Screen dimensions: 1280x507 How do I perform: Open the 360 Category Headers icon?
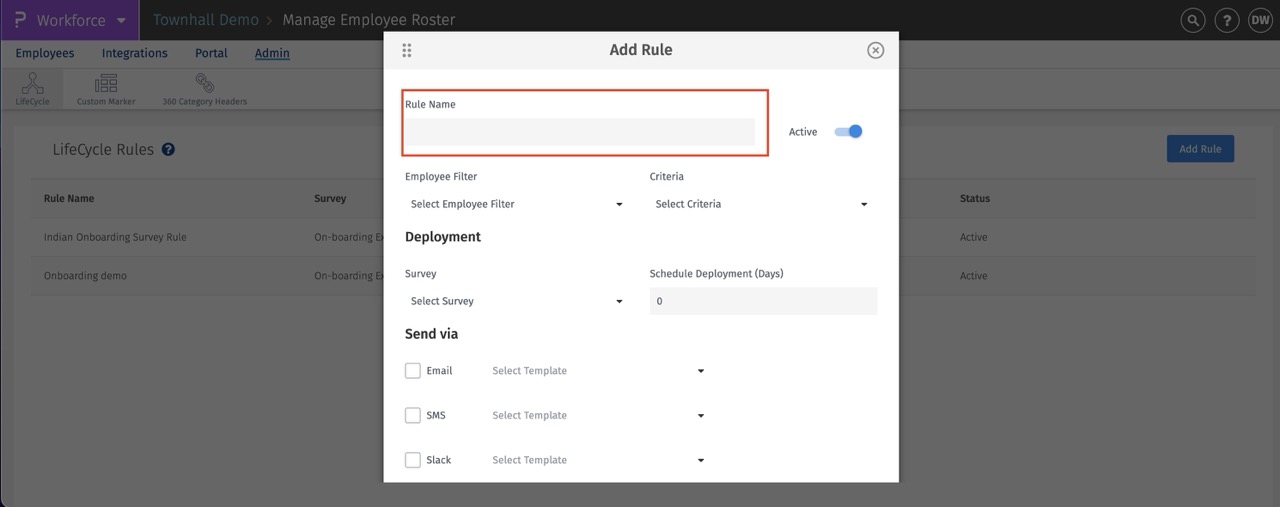[x=204, y=85]
